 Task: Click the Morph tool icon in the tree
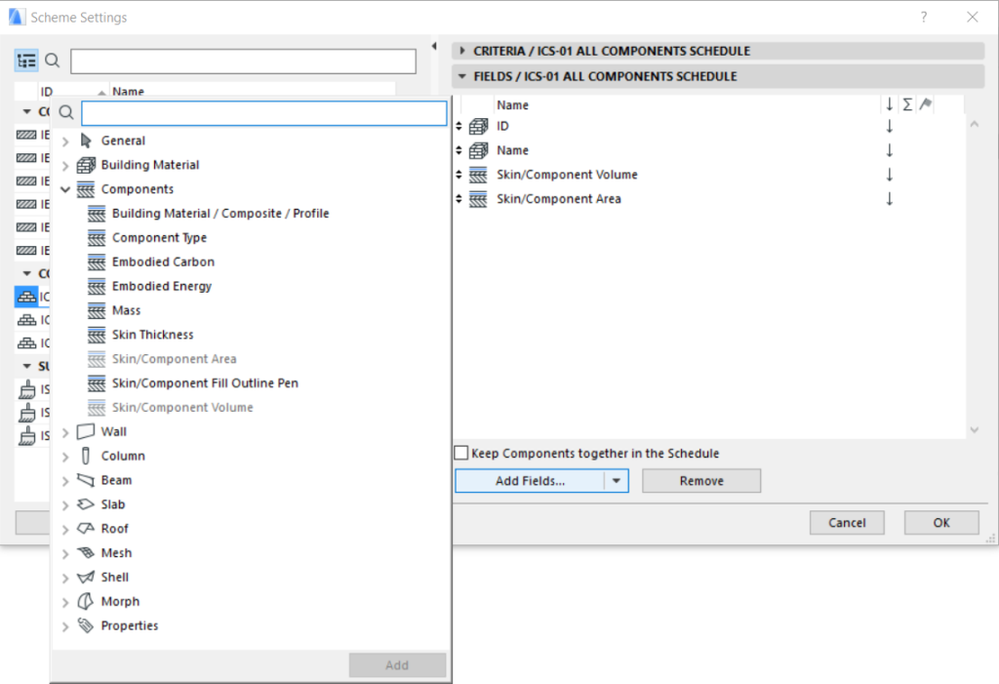(86, 601)
